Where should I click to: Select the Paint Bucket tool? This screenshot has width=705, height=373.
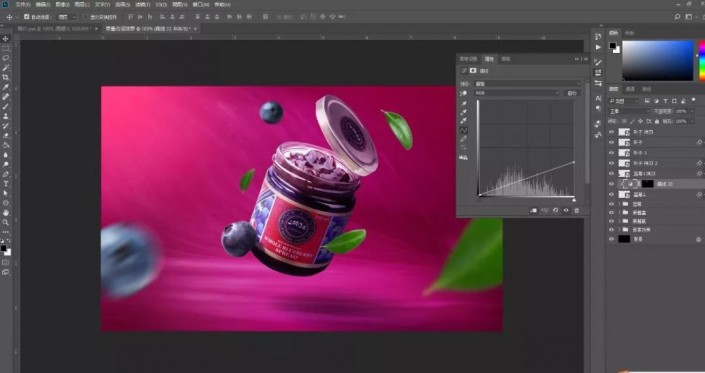pyautogui.click(x=6, y=145)
